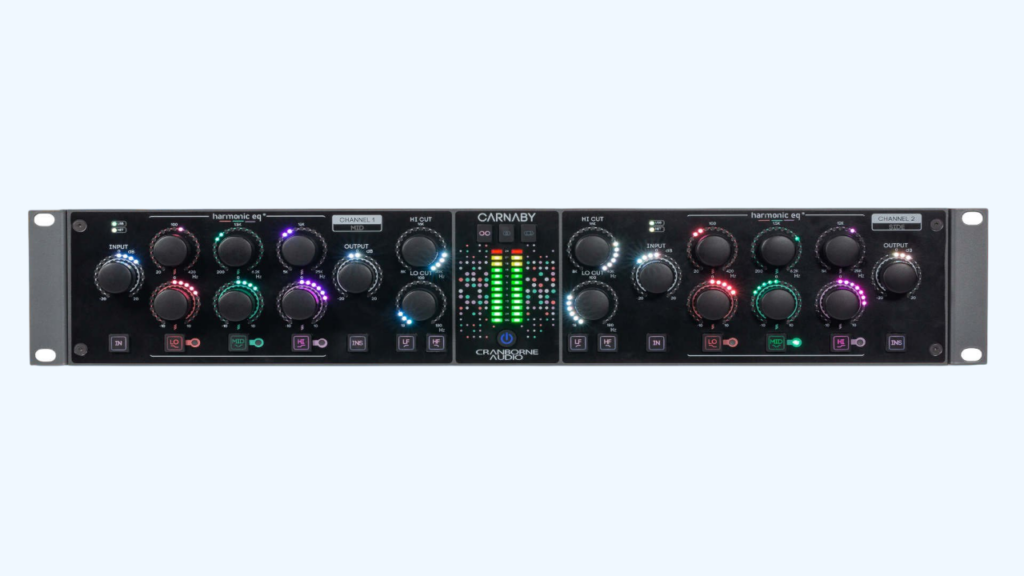Enable Channel 1 HF cut filter button
Screen dimensions: 1024x576
(x=436, y=342)
